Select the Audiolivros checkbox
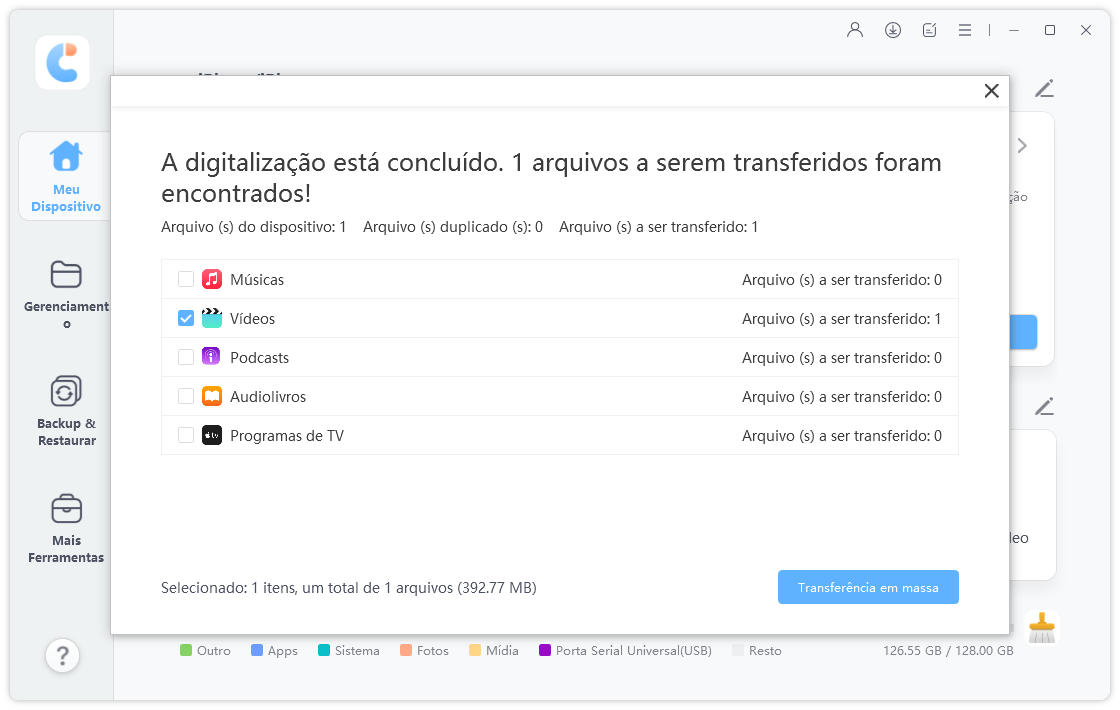 [x=186, y=397]
